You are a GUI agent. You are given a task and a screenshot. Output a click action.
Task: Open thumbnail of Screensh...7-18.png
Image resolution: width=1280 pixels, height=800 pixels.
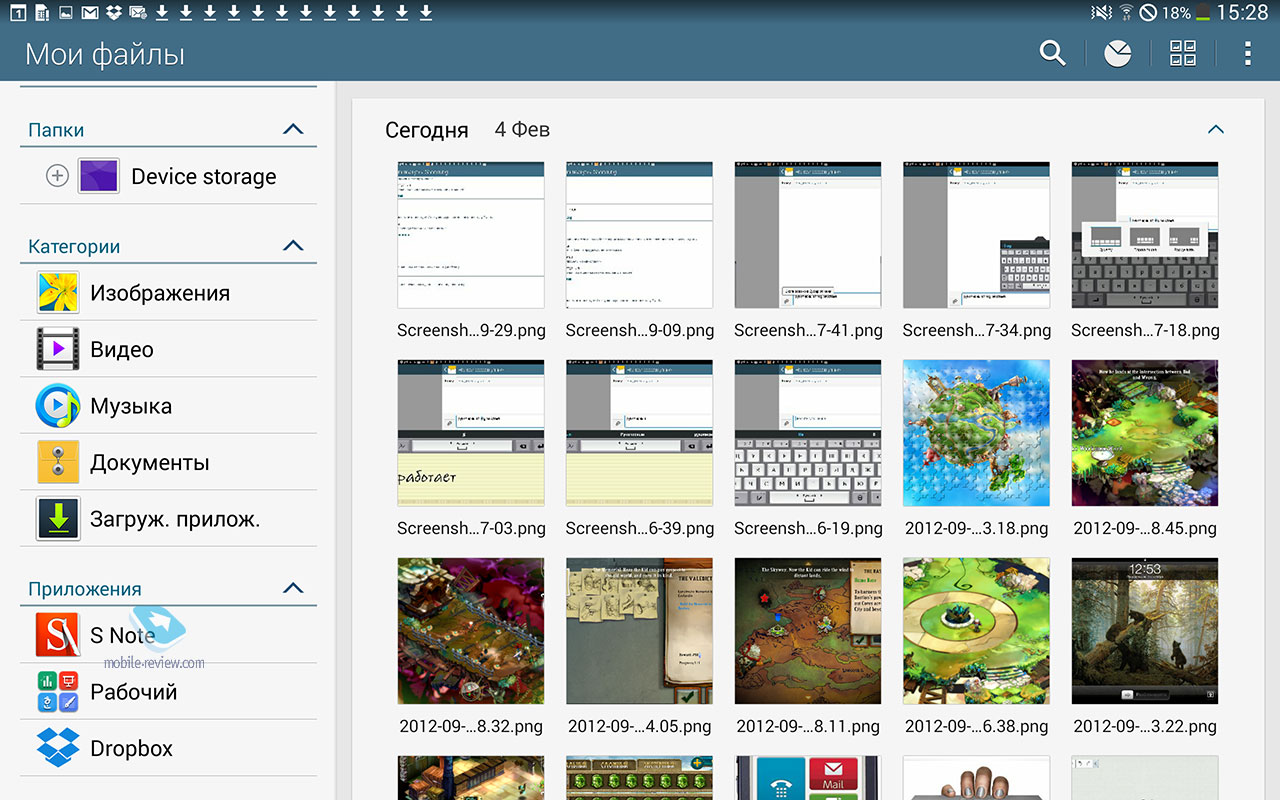pos(1145,235)
